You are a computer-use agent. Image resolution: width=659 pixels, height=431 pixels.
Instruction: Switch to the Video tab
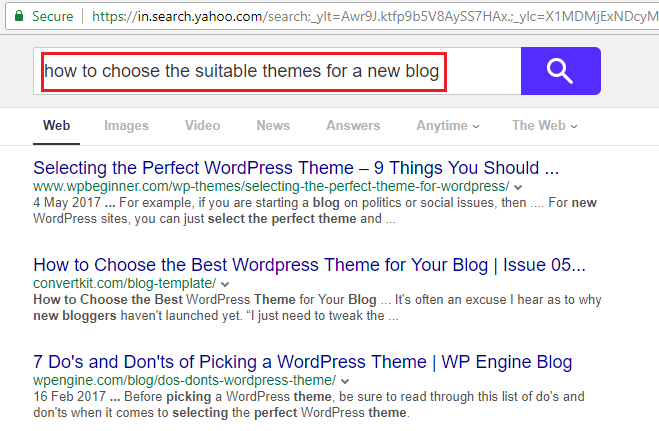(203, 126)
